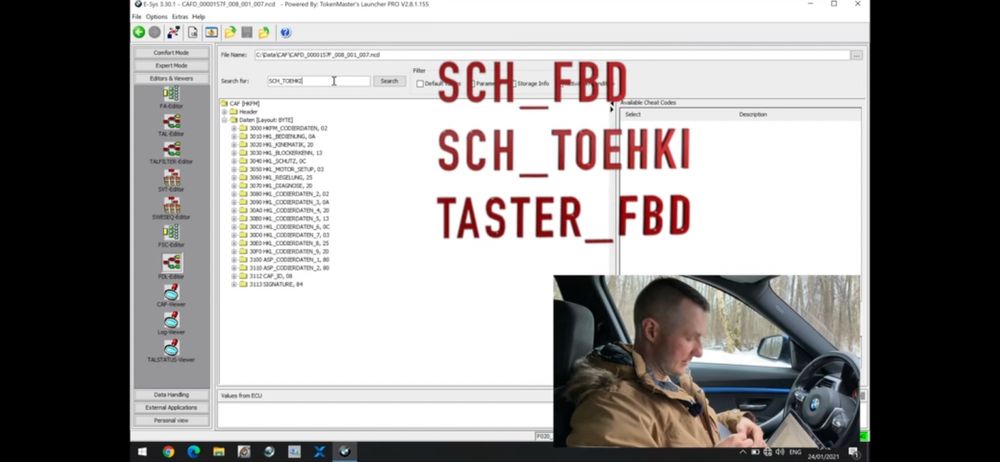The height and width of the screenshot is (462, 1000).
Task: Open the FA-Editor
Action: (x=171, y=98)
